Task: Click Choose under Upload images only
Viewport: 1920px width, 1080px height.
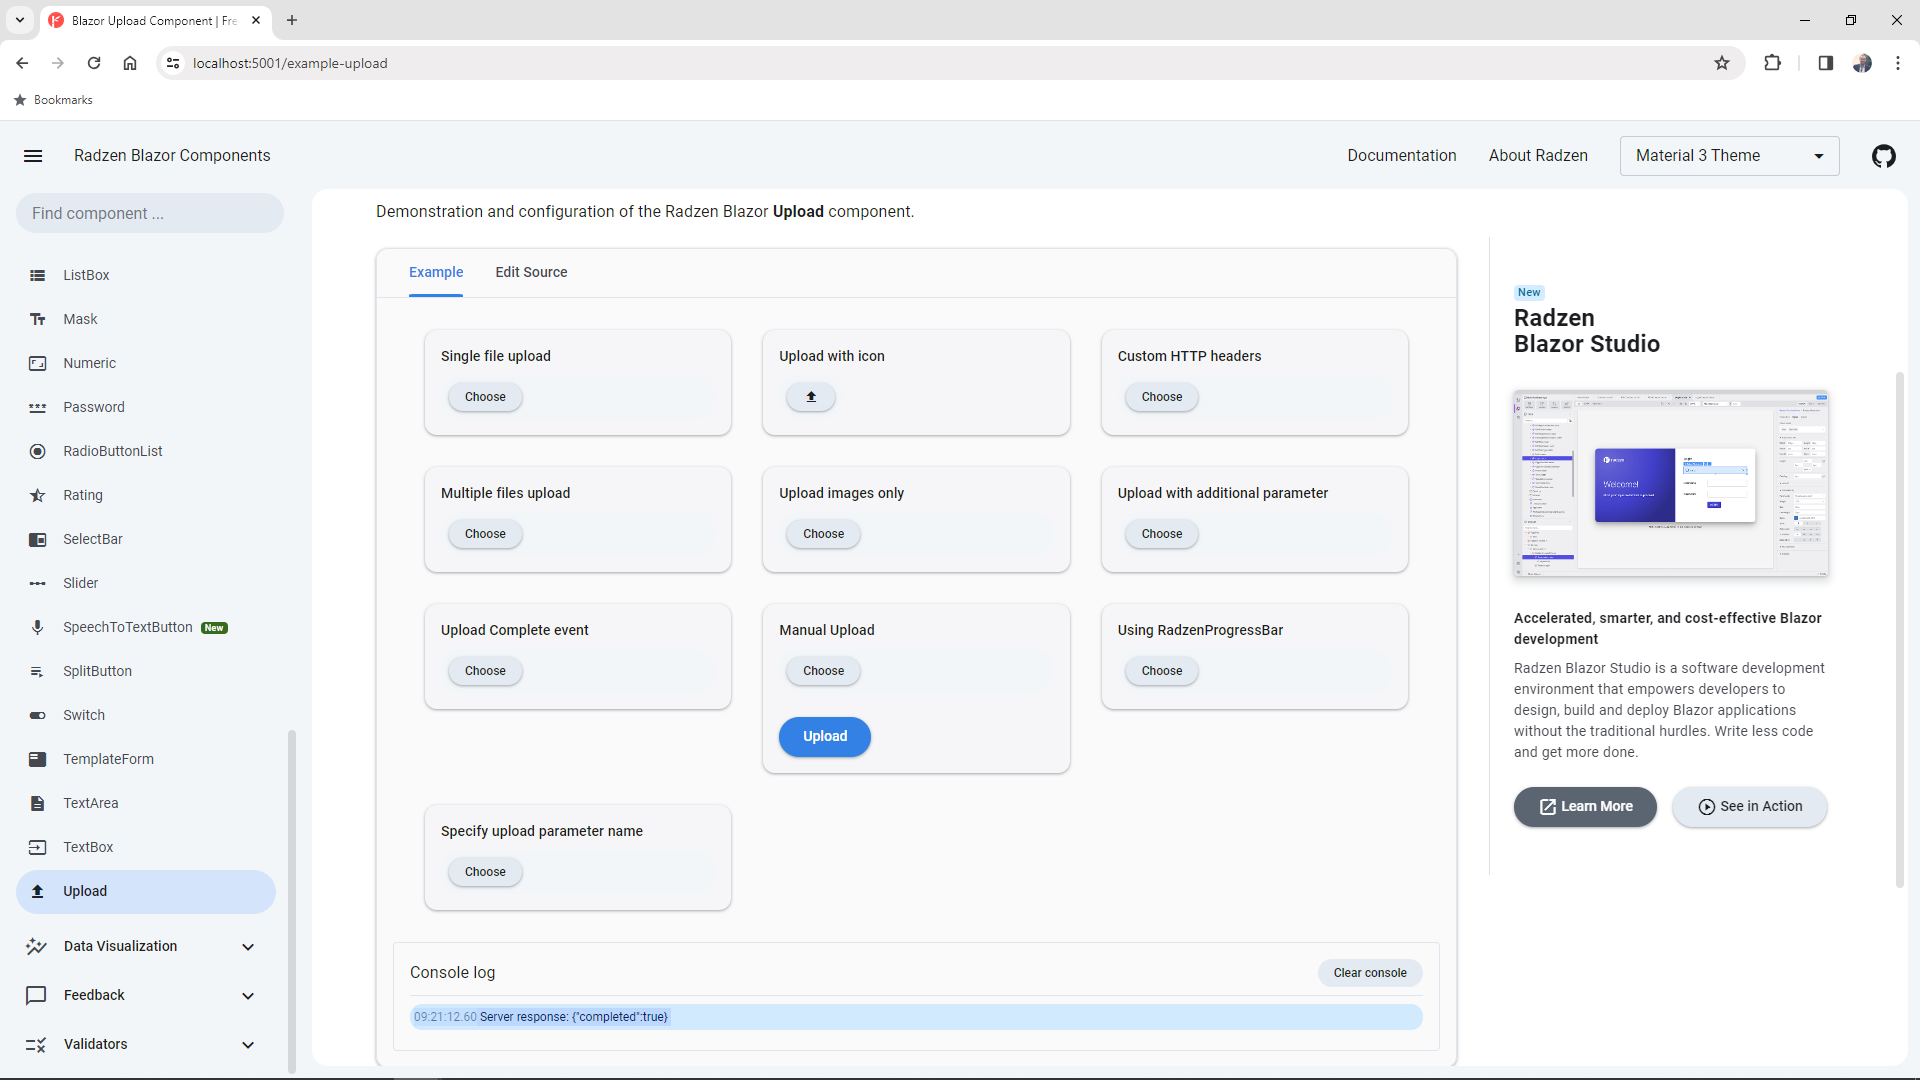Action: coord(823,534)
